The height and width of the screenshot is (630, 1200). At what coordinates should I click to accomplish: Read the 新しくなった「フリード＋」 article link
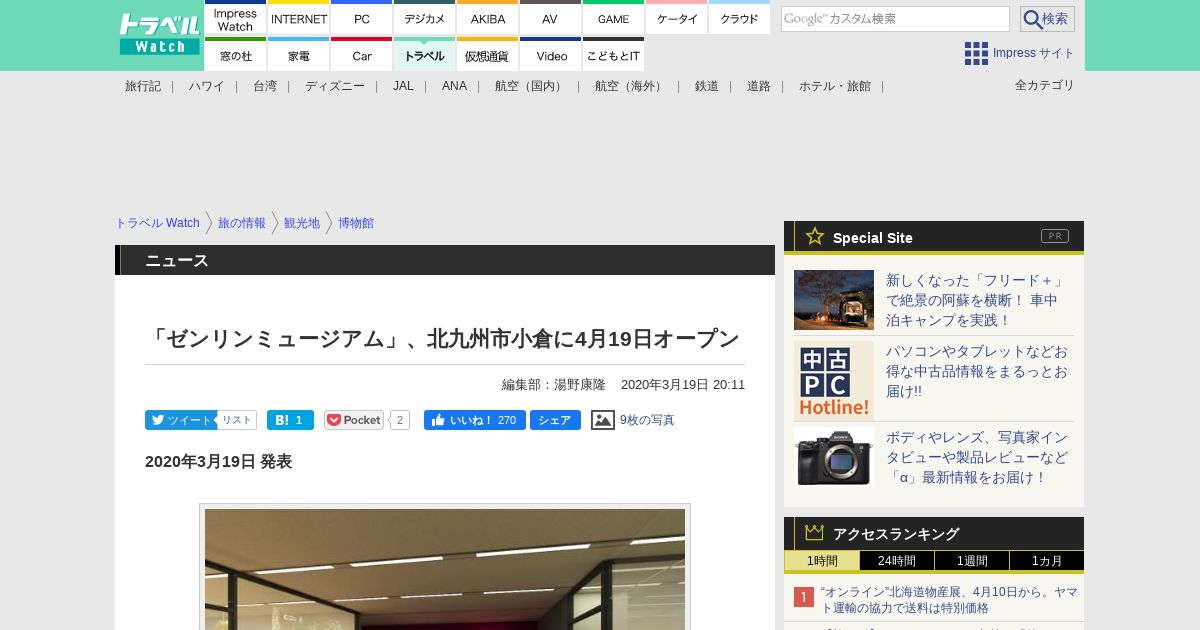tap(975, 300)
